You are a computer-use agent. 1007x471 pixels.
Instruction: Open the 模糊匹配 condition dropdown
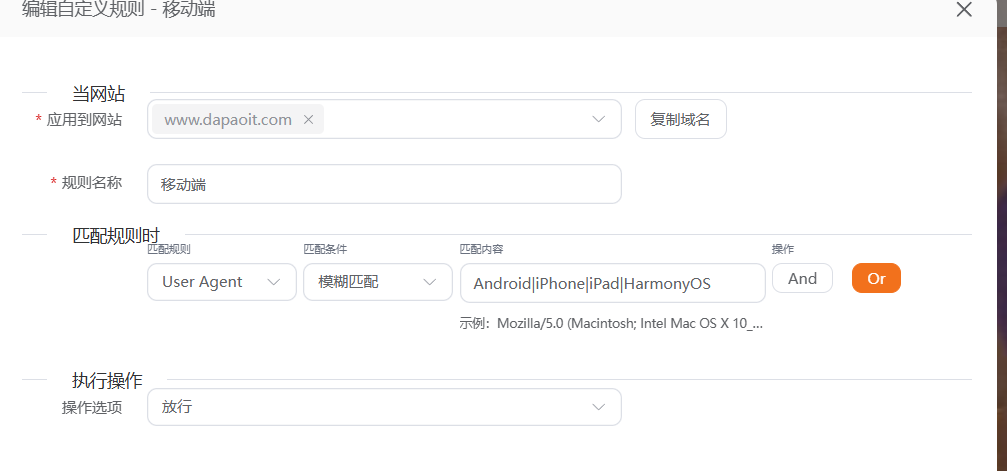point(378,281)
